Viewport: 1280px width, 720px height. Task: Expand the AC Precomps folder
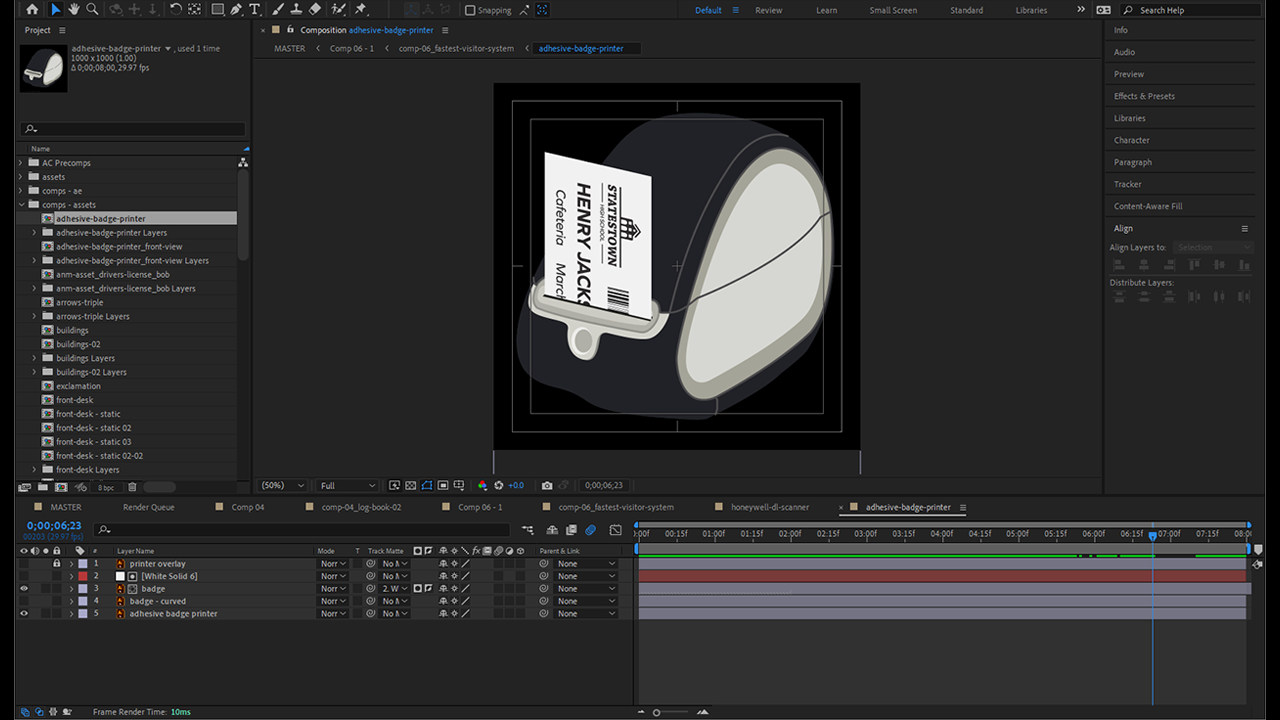click(21, 163)
